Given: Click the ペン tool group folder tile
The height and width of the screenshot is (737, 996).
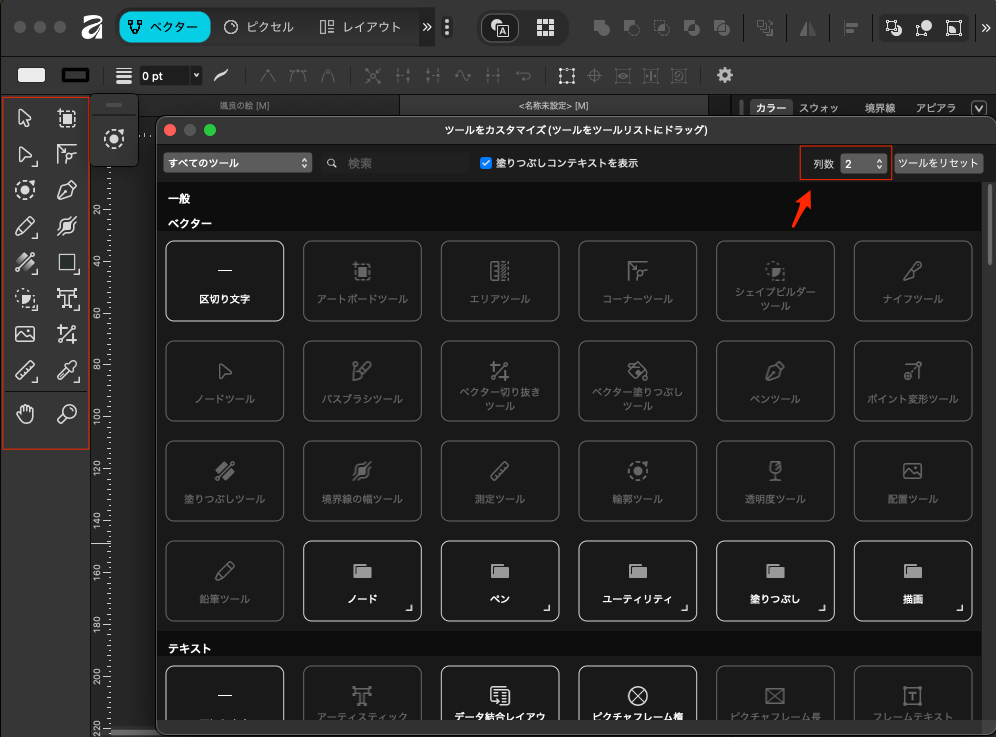Looking at the screenshot, I should coord(500,580).
